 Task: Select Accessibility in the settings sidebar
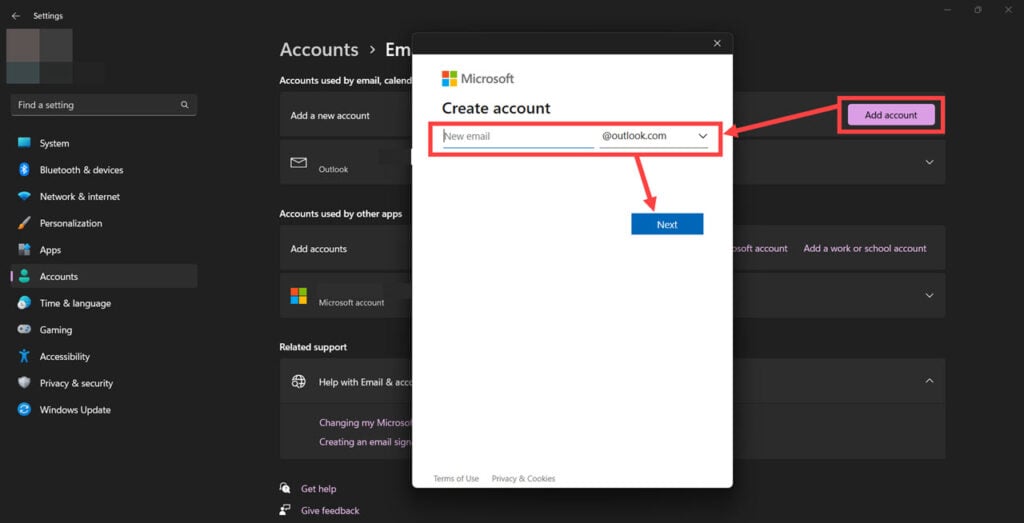coord(64,357)
